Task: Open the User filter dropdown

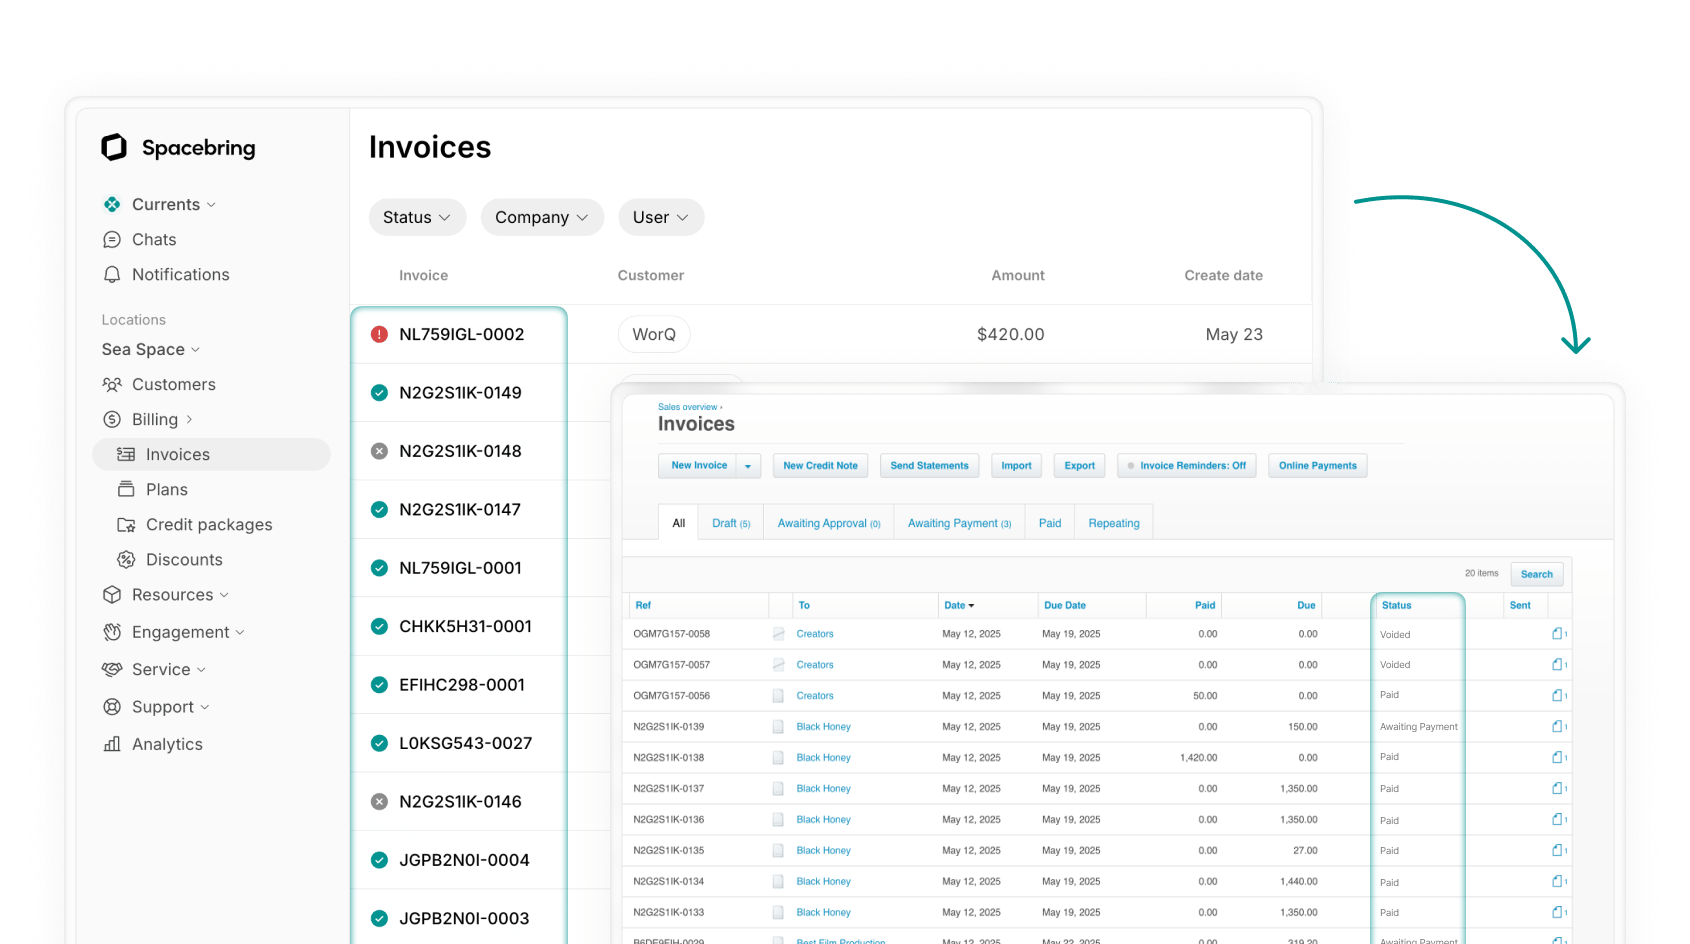Action: pos(661,217)
